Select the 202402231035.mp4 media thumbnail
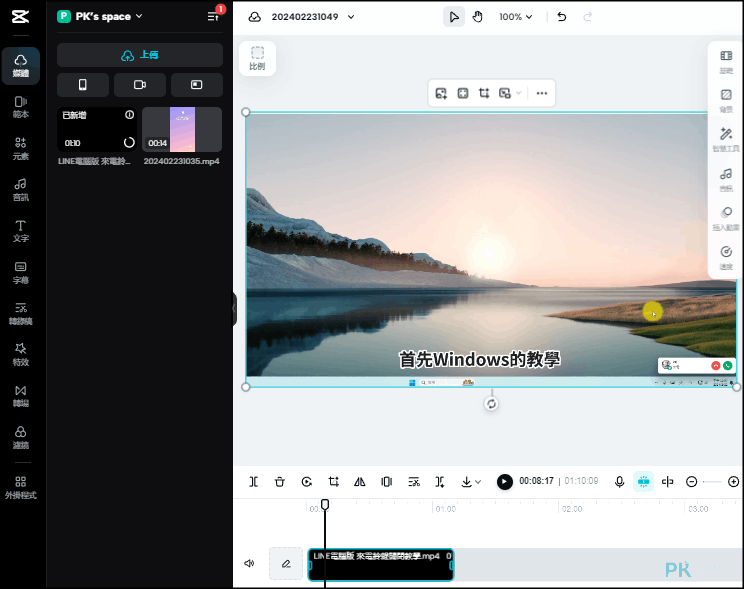Viewport: 744px width, 589px height. [182, 129]
